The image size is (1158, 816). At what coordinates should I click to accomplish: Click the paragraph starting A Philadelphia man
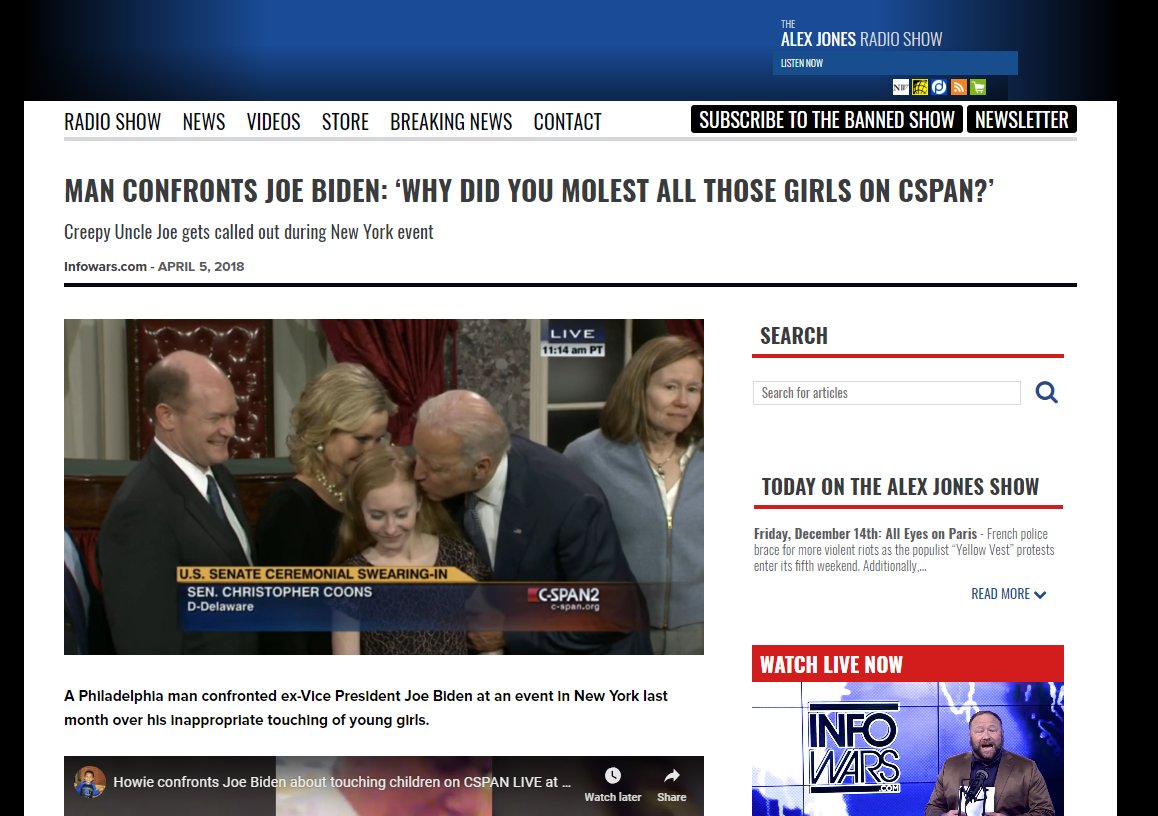tap(366, 707)
